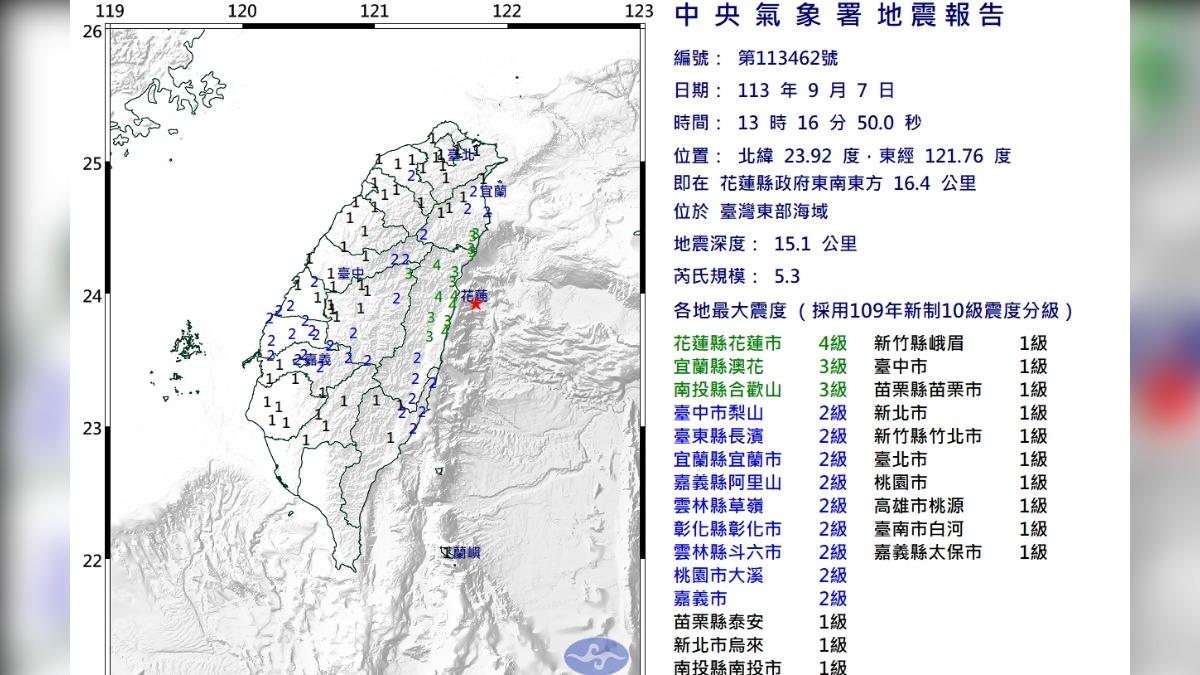Click the 臺南市白河 intensity row
This screenshot has width=1200, height=675.
[961, 529]
